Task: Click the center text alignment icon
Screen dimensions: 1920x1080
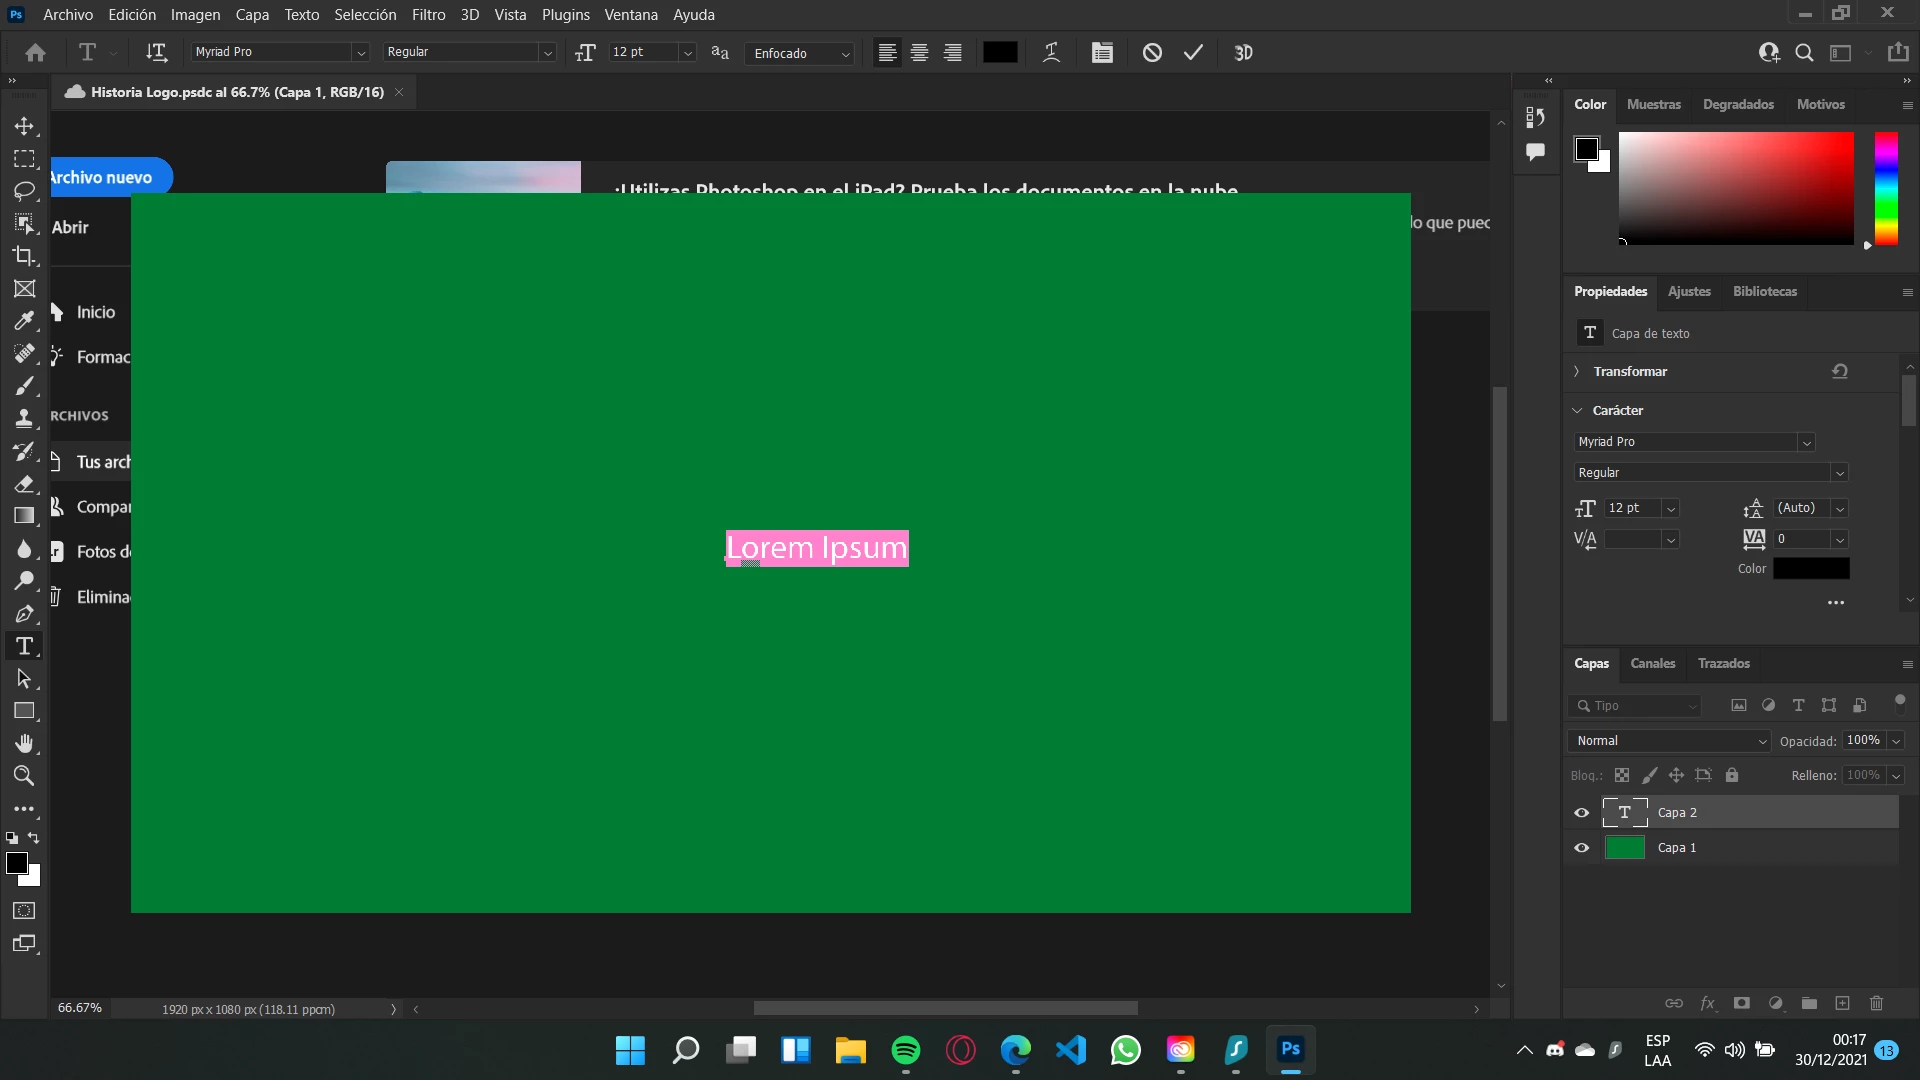Action: 919,53
